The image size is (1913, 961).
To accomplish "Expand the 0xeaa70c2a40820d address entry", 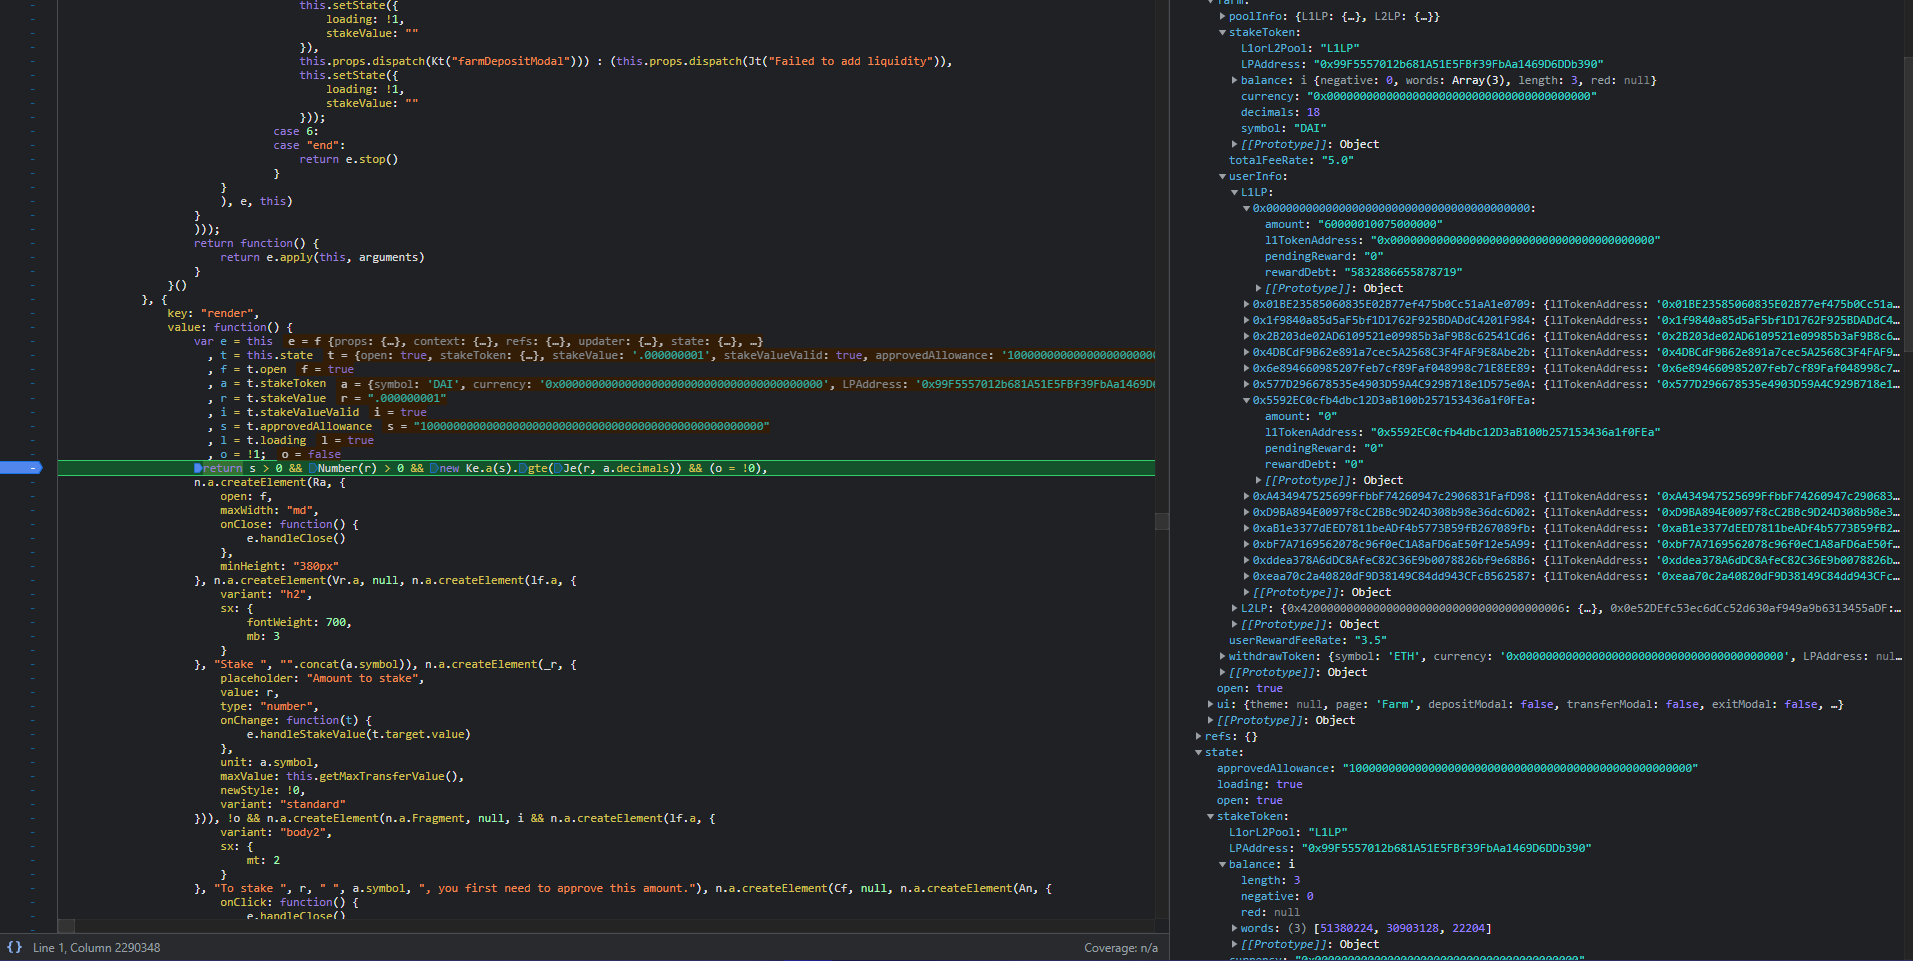I will pos(1246,576).
